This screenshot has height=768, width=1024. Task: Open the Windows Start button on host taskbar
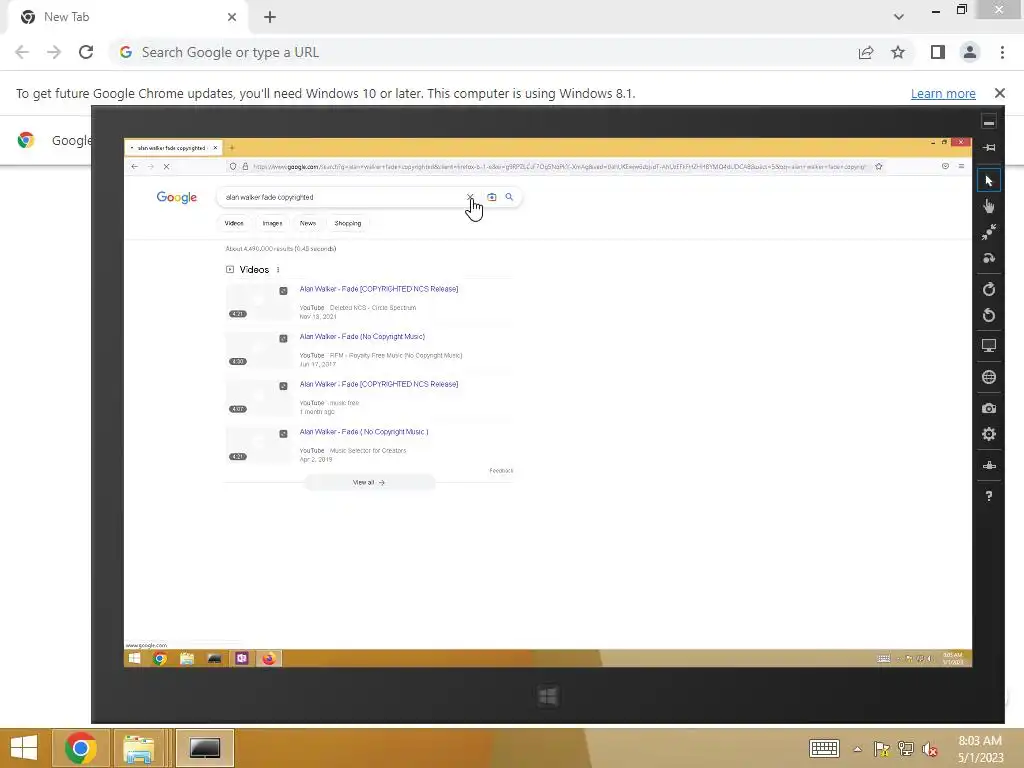point(24,748)
